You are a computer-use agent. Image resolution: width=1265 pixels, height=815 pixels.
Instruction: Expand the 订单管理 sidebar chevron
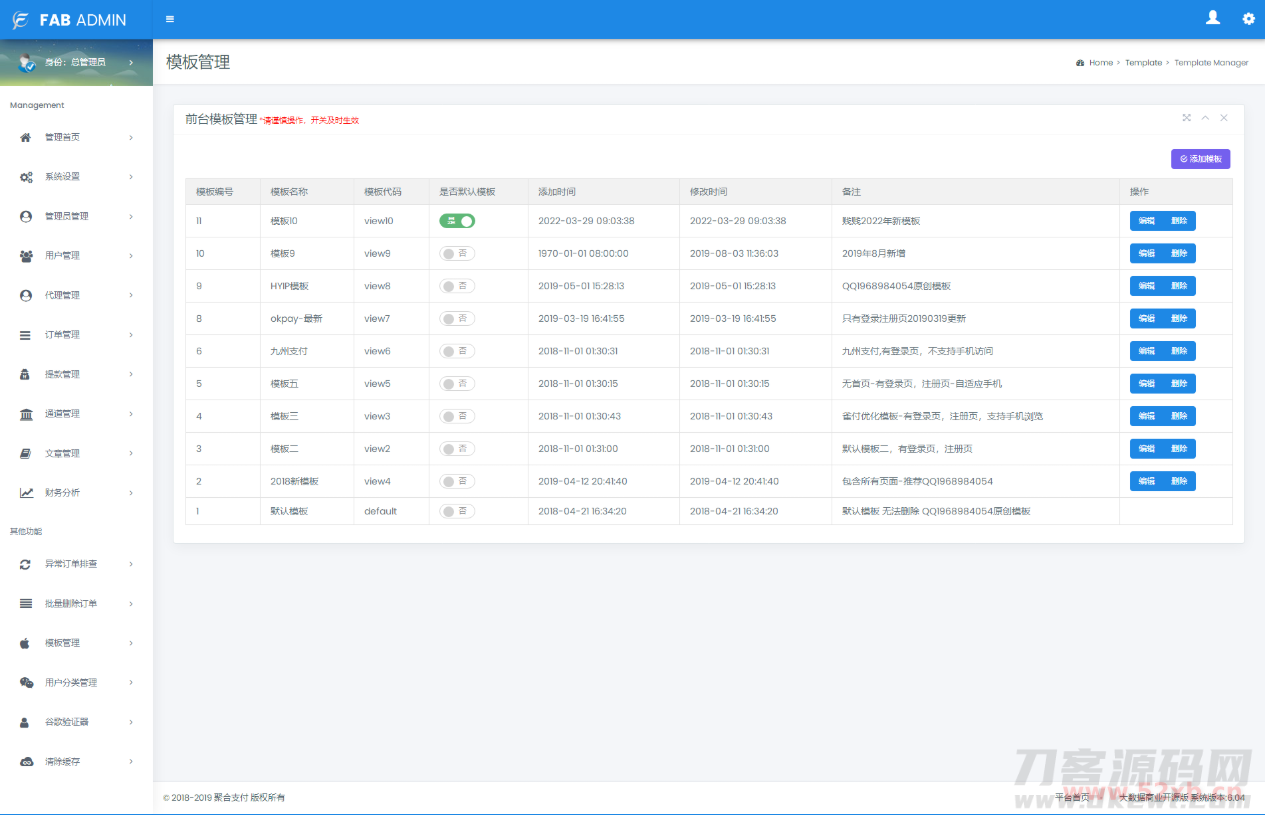coord(131,335)
